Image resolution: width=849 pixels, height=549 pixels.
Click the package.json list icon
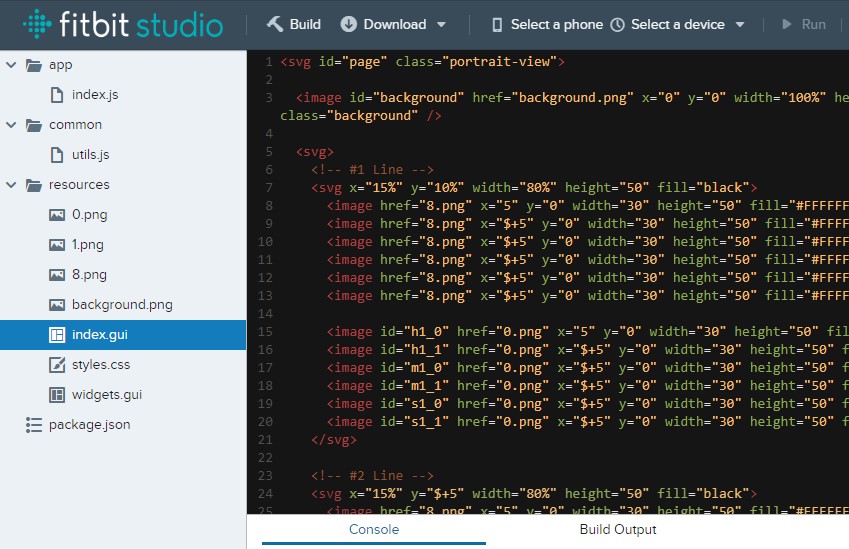point(34,425)
